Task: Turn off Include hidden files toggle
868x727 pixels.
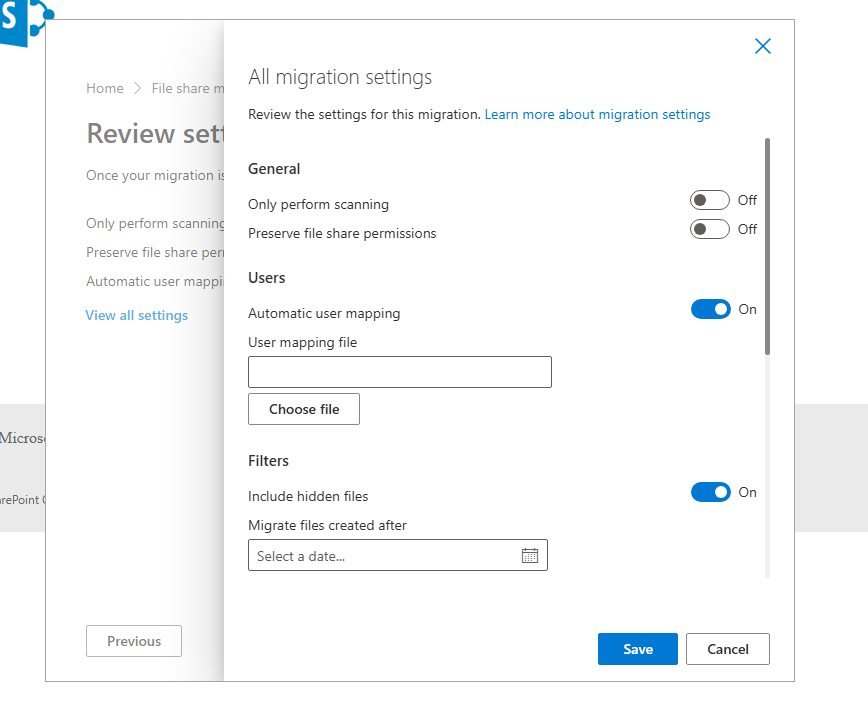Action: [710, 492]
